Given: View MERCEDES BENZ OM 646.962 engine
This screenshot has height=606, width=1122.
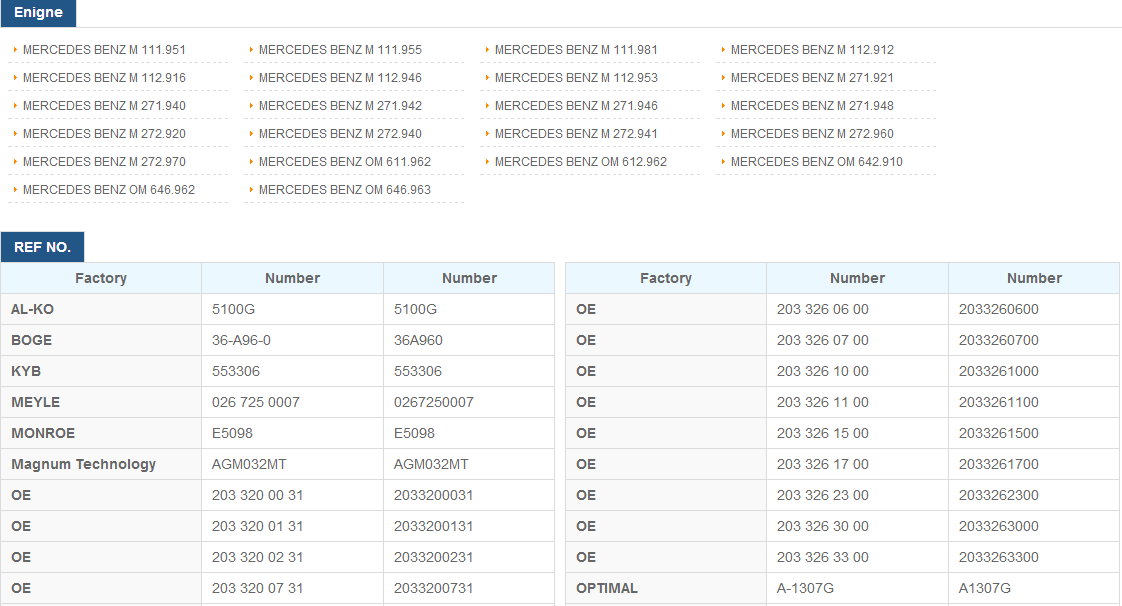Looking at the screenshot, I should (x=109, y=190).
